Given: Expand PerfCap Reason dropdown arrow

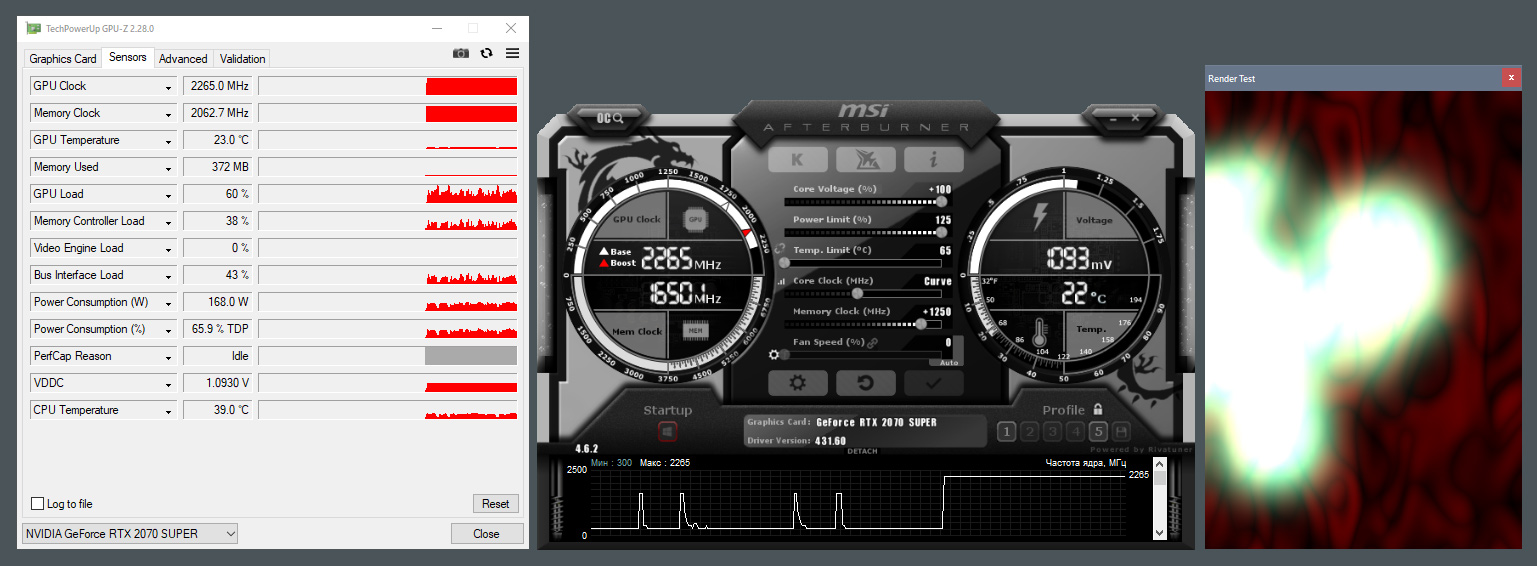Looking at the screenshot, I should (x=169, y=357).
